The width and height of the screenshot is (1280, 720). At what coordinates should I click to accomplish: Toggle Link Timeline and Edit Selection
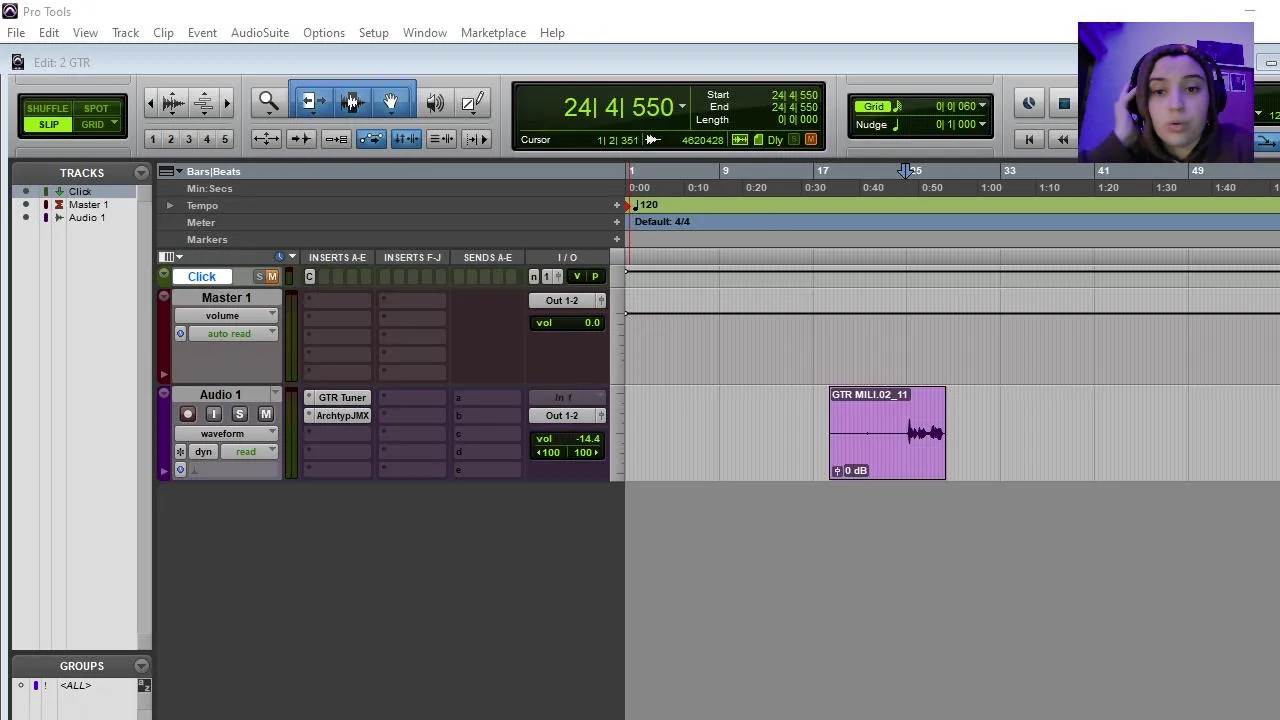pos(406,139)
